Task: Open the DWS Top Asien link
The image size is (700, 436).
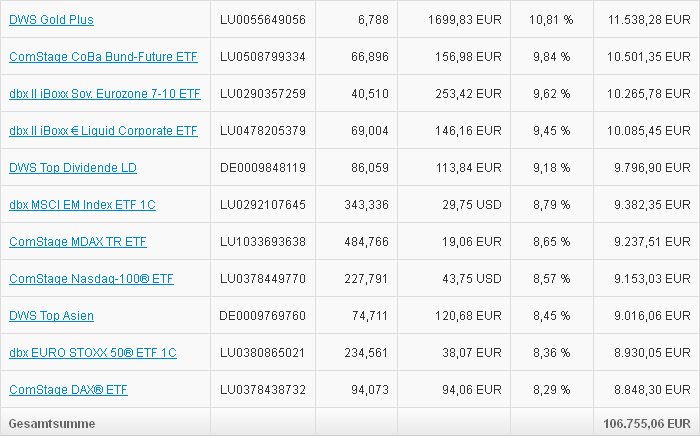Action: click(x=51, y=316)
